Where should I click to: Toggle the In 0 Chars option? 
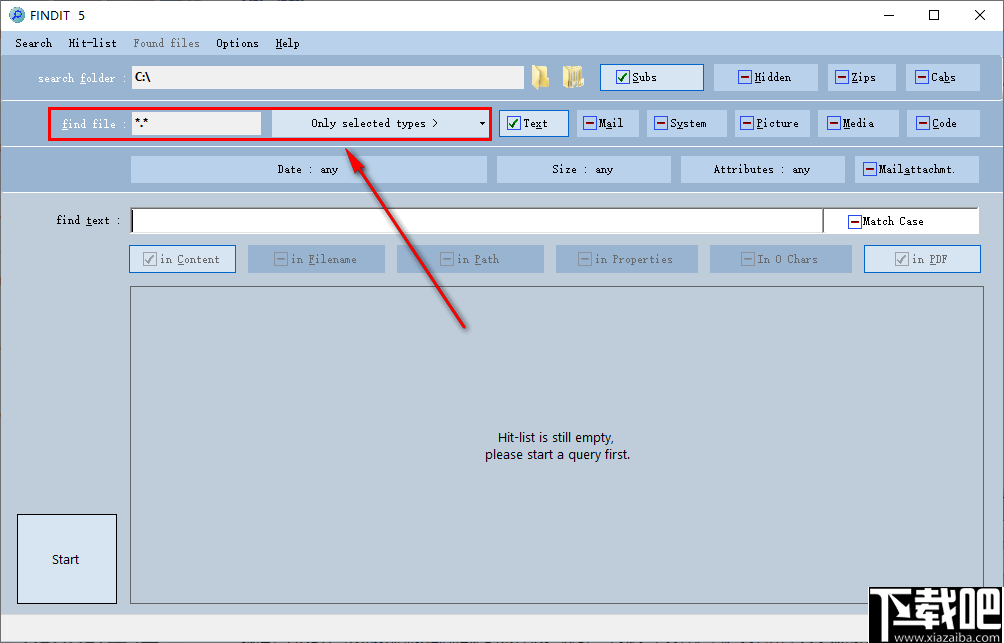click(x=781, y=259)
